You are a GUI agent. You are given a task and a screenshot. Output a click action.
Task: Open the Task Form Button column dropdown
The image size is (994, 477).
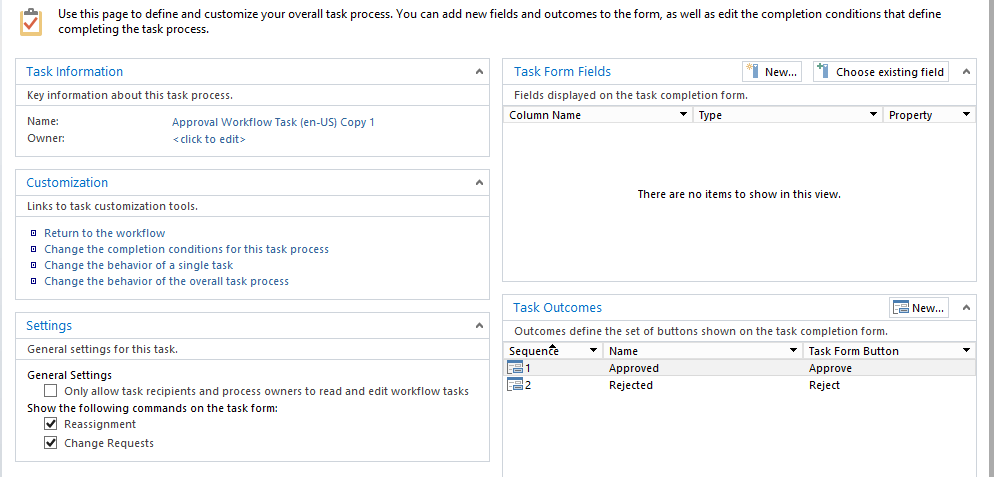point(966,350)
